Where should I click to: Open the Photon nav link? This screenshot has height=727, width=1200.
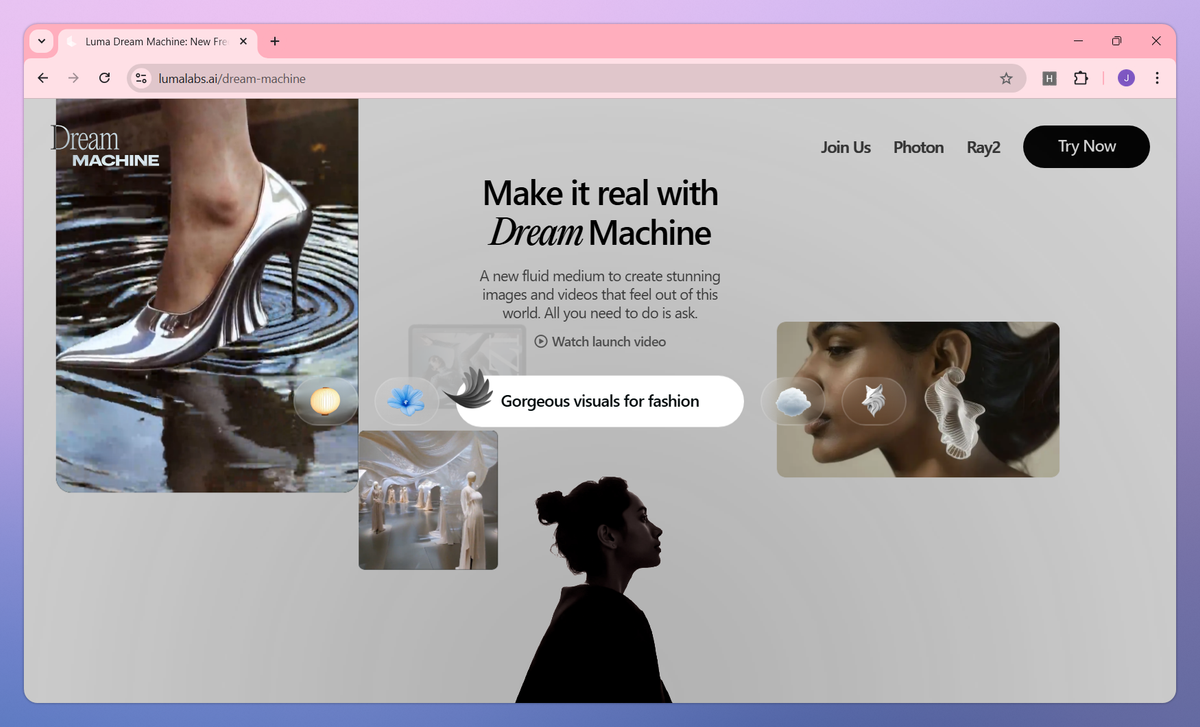[918, 147]
